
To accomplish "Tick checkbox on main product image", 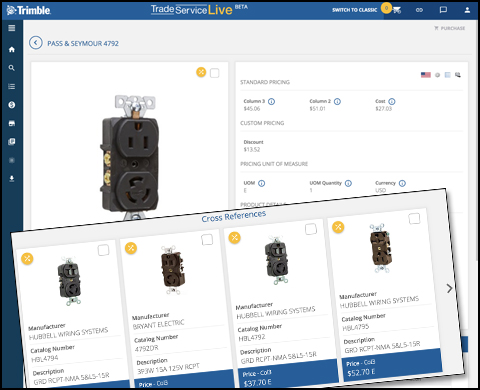I will click(215, 73).
